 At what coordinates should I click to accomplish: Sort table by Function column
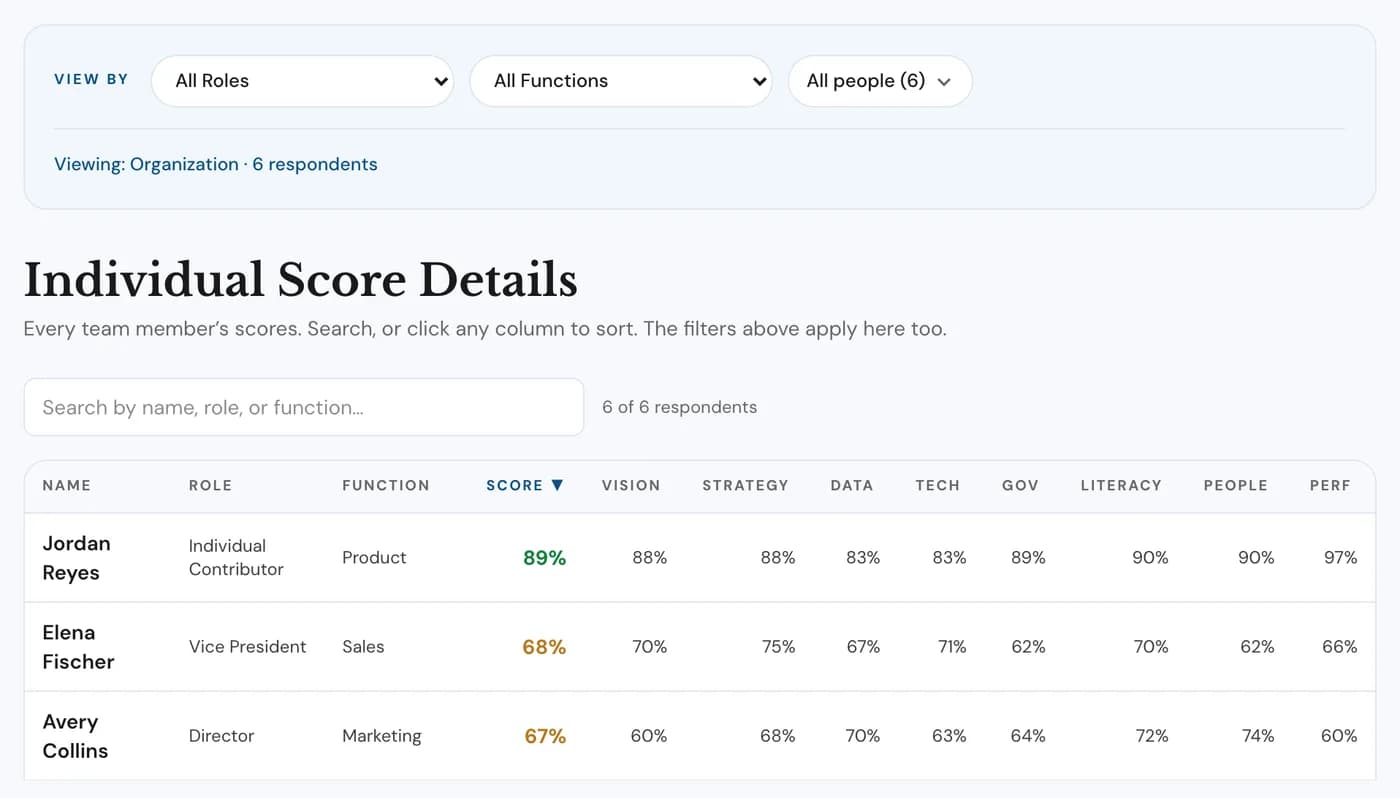[385, 485]
